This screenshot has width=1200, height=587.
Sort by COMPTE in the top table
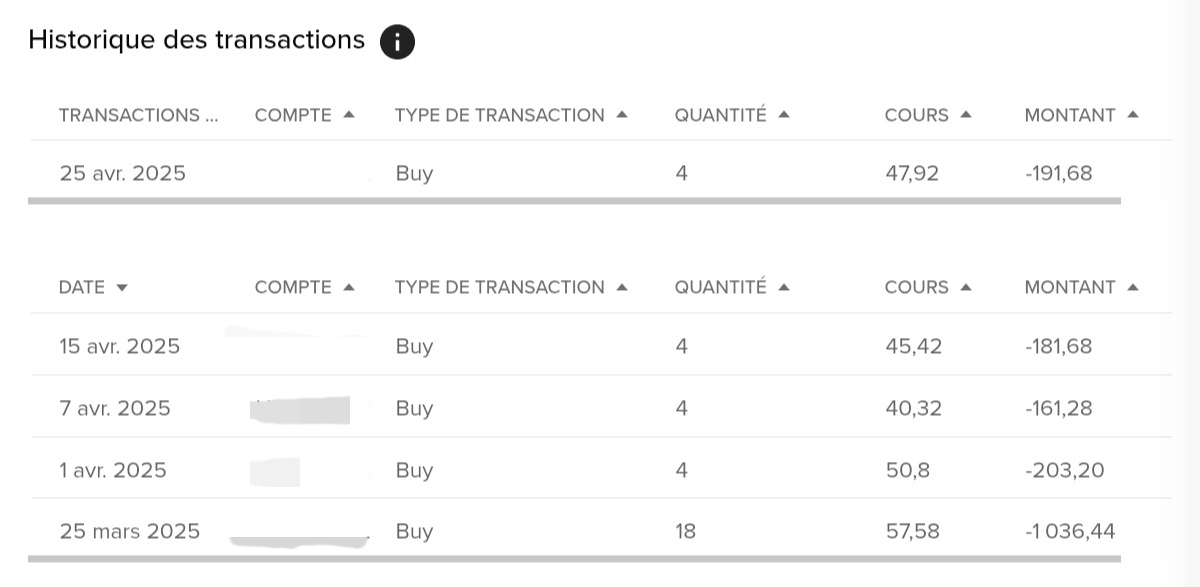click(x=349, y=115)
